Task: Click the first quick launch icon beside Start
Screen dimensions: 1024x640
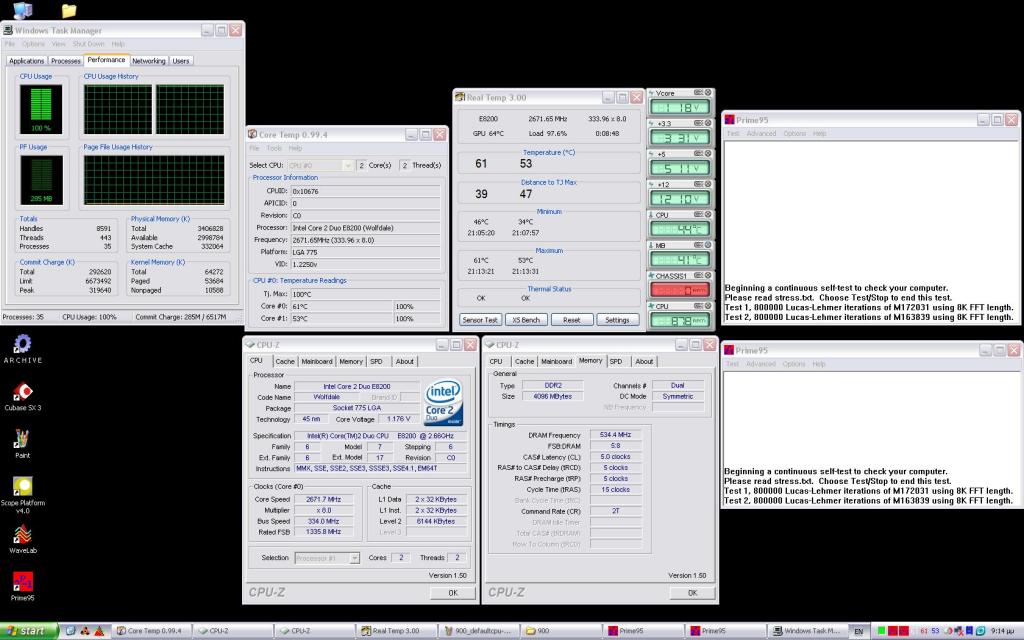Action: tap(71, 631)
